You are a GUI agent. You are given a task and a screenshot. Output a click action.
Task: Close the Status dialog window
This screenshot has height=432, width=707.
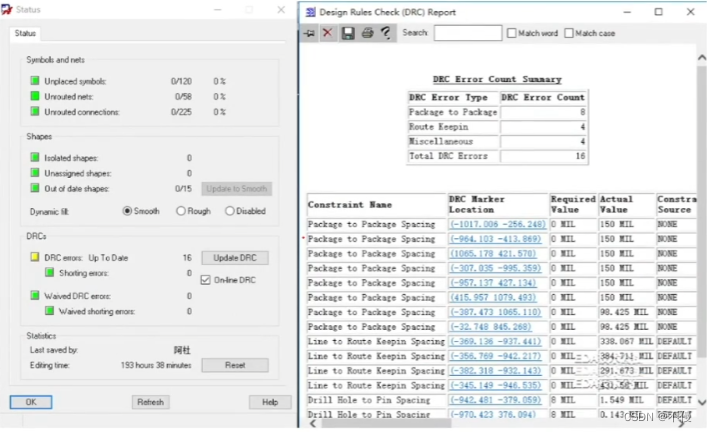point(281,9)
